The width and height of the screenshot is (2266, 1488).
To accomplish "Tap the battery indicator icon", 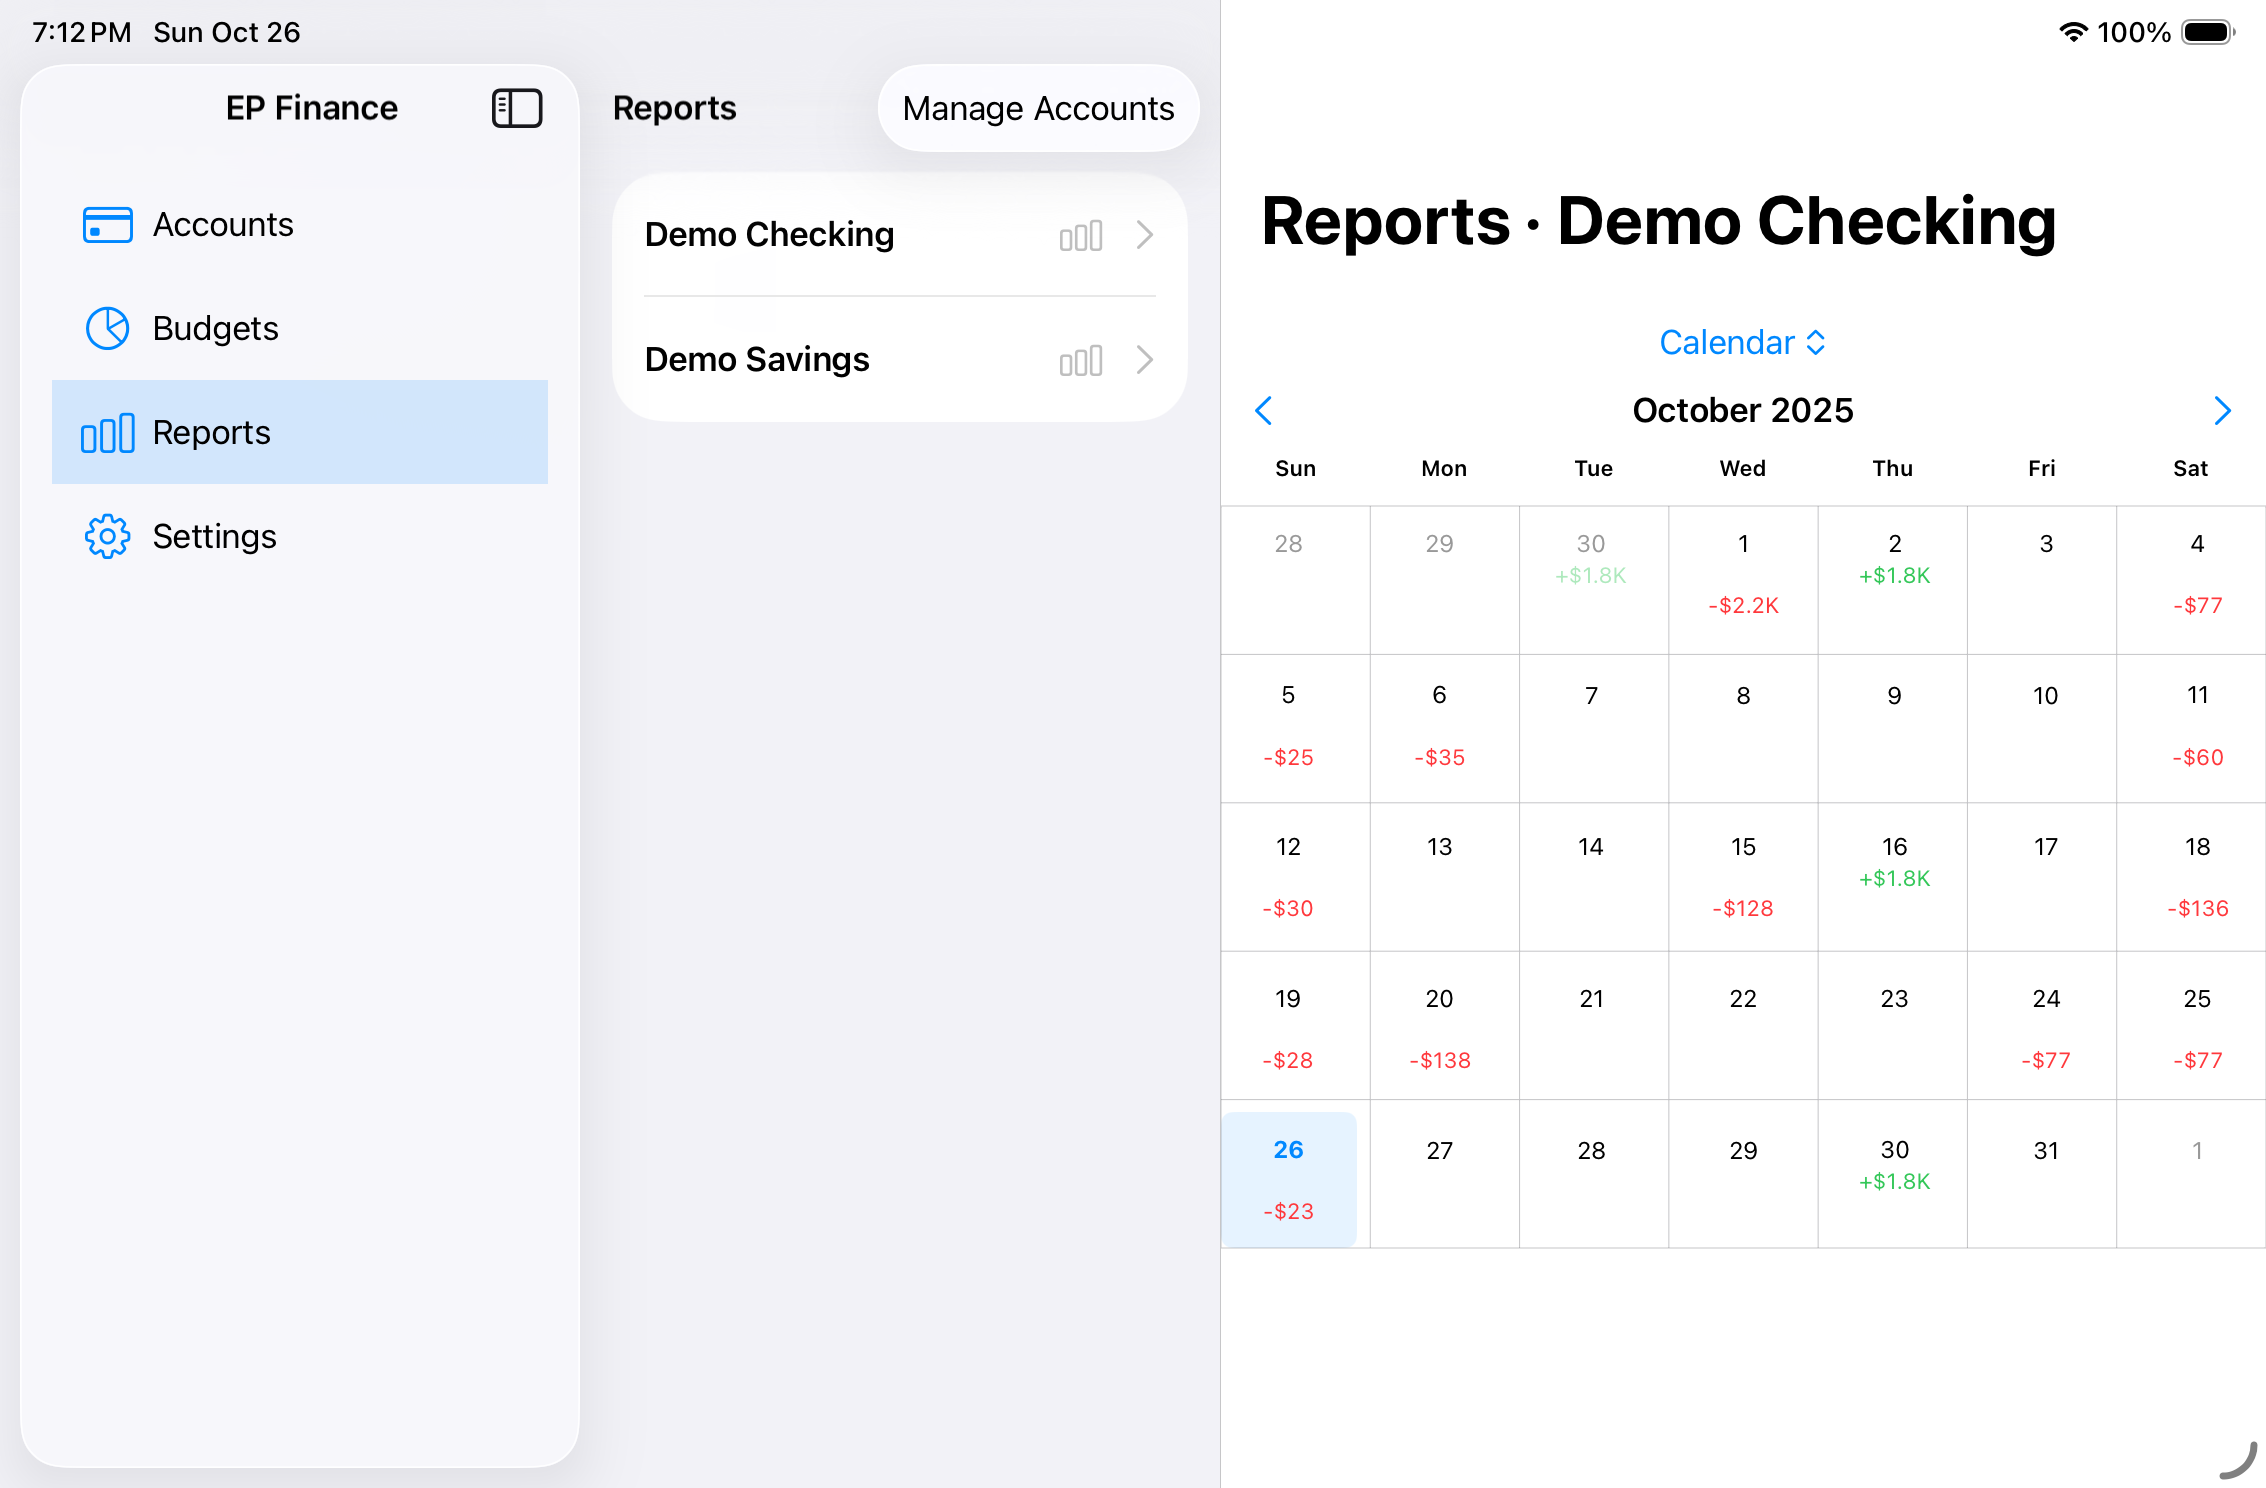I will coord(2207,32).
